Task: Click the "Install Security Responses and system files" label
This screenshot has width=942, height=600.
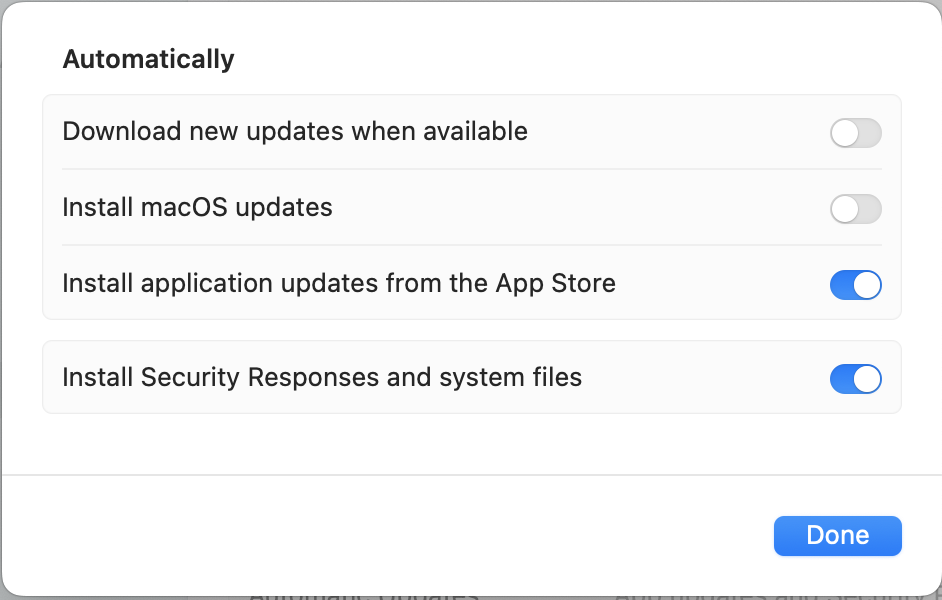Action: (x=321, y=377)
